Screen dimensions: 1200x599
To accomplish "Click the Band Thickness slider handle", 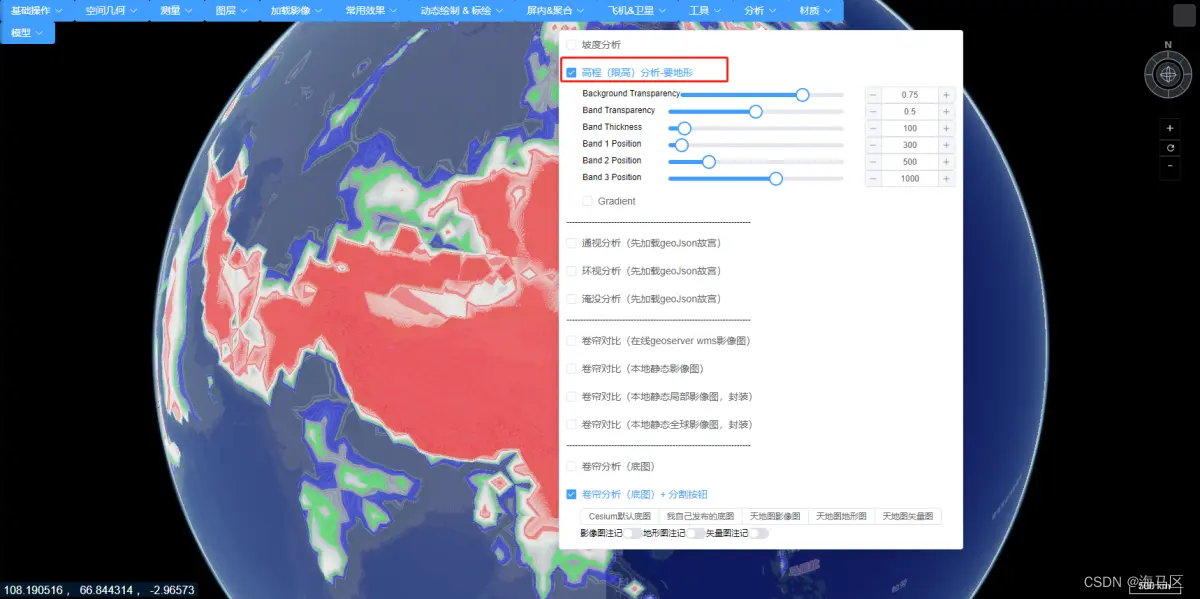I will click(x=685, y=128).
